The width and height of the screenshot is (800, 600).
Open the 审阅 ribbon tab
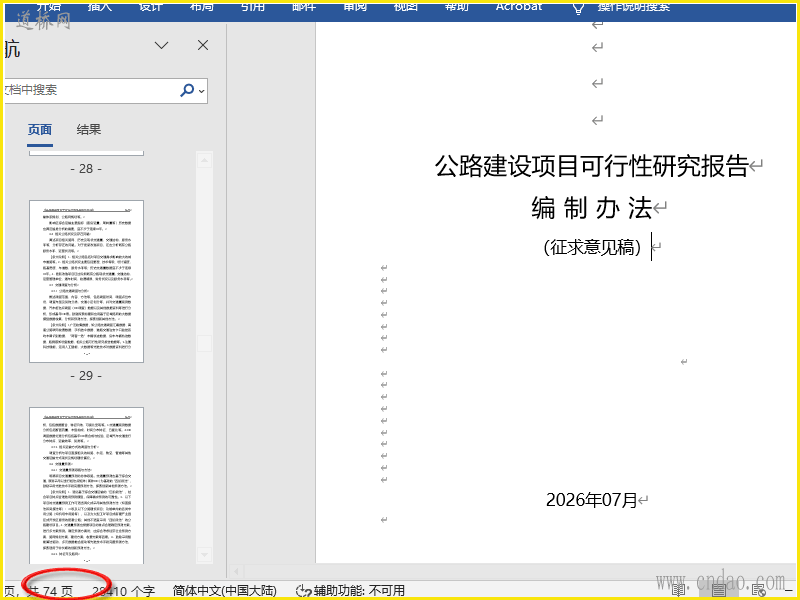(x=355, y=7)
